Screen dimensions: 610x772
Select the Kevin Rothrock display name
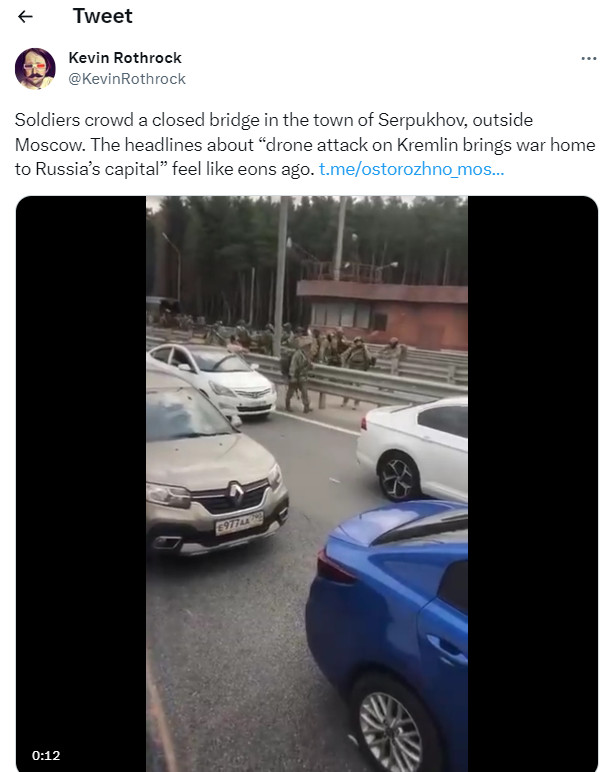click(125, 58)
